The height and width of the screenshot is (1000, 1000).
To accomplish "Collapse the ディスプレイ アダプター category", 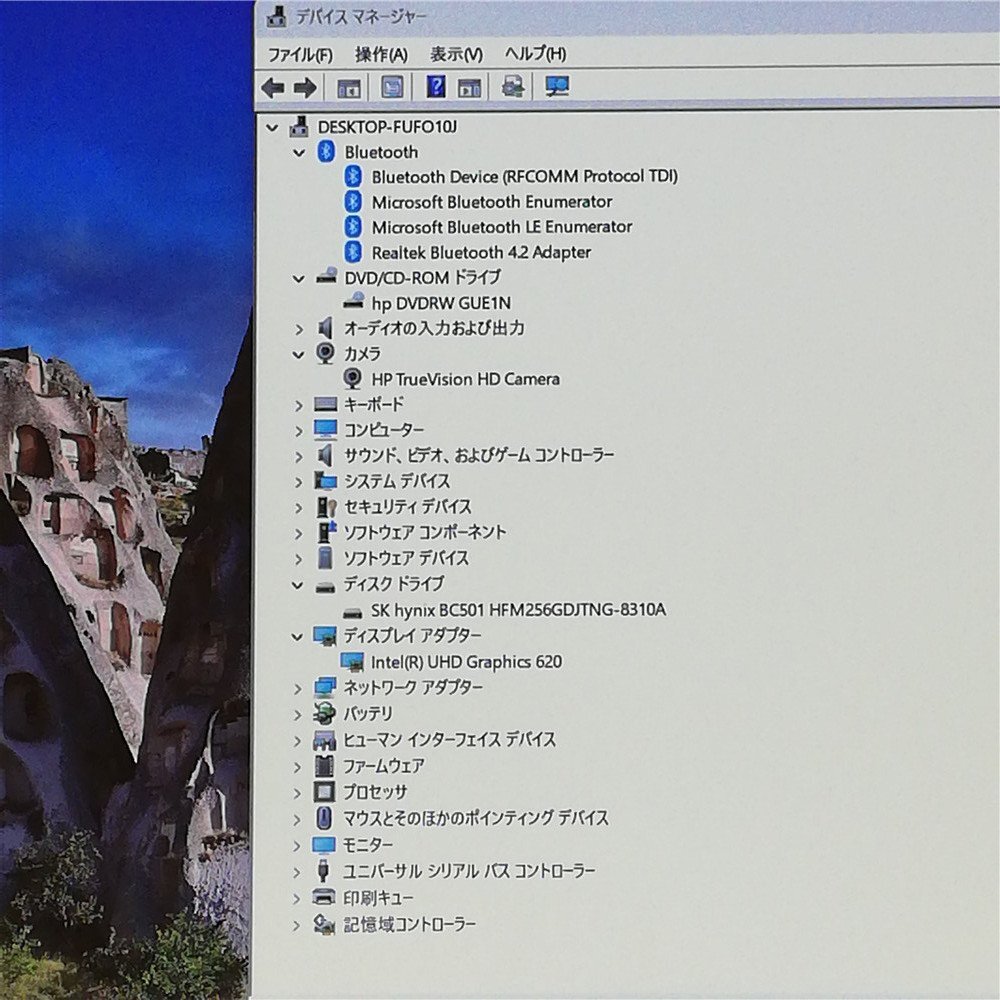I will pyautogui.click(x=298, y=636).
